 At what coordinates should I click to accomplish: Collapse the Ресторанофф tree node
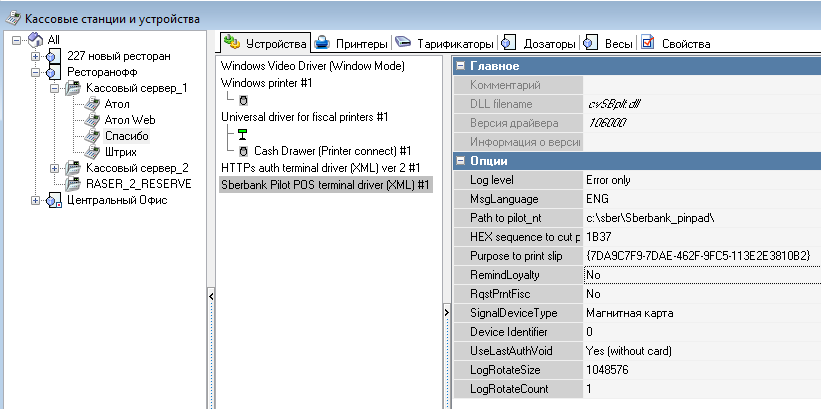tap(37, 72)
